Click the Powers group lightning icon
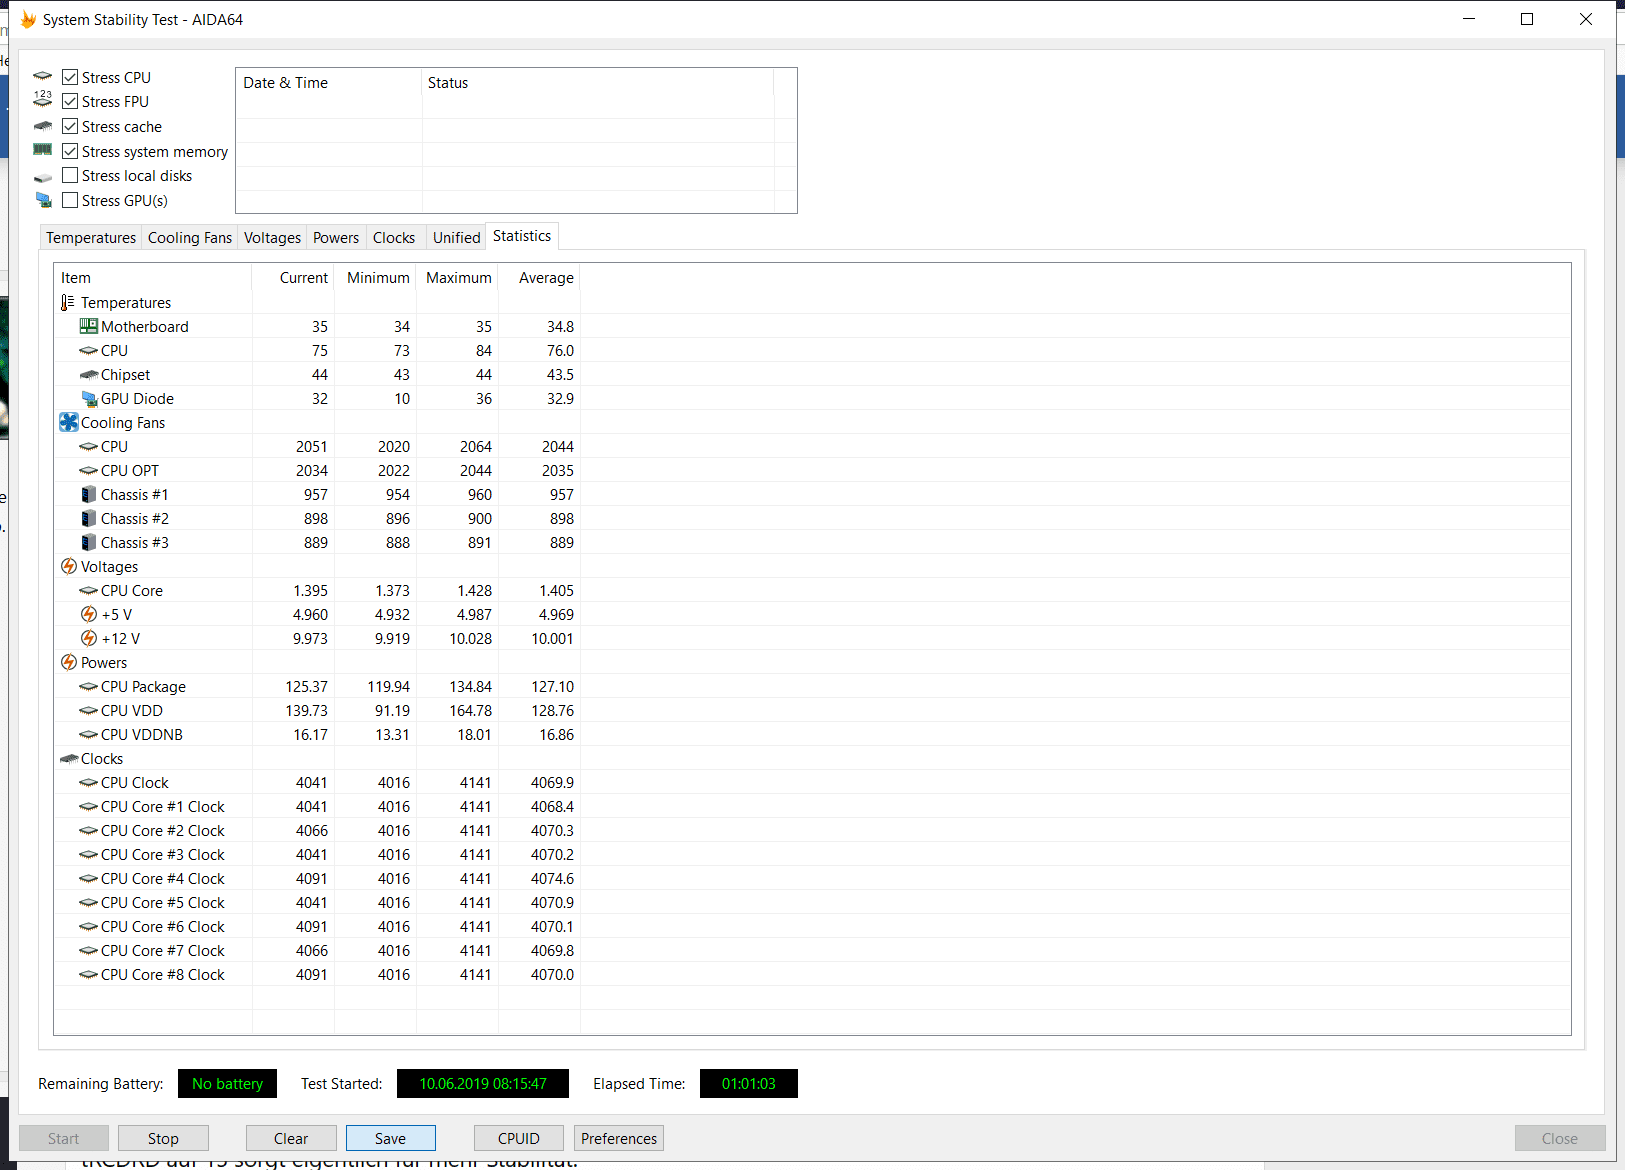 click(x=69, y=662)
